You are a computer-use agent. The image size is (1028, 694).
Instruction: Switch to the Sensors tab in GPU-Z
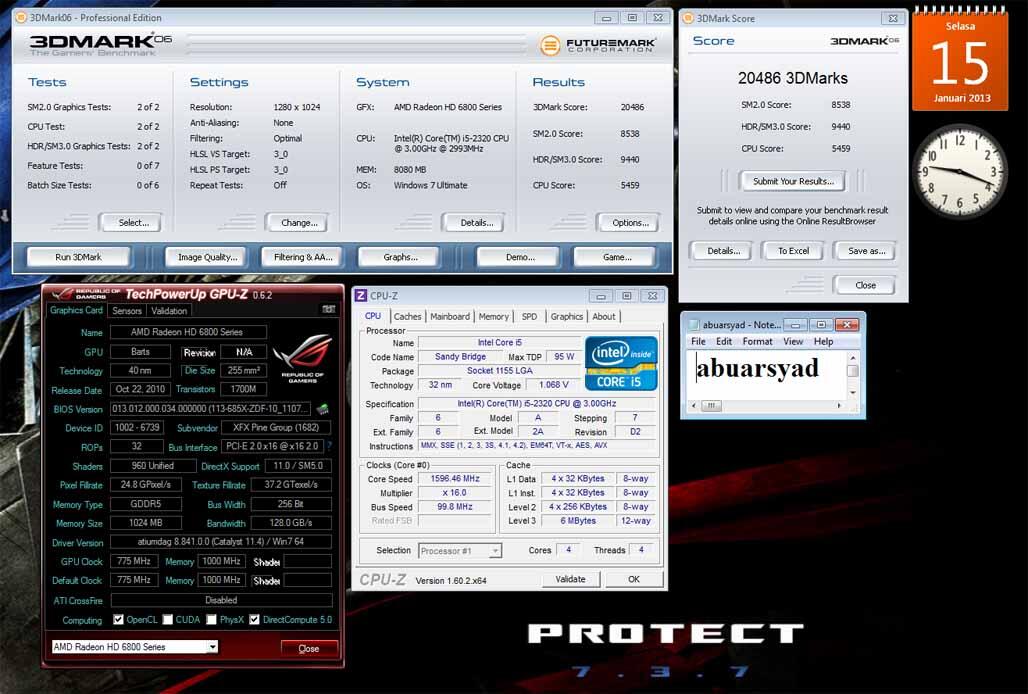click(127, 311)
